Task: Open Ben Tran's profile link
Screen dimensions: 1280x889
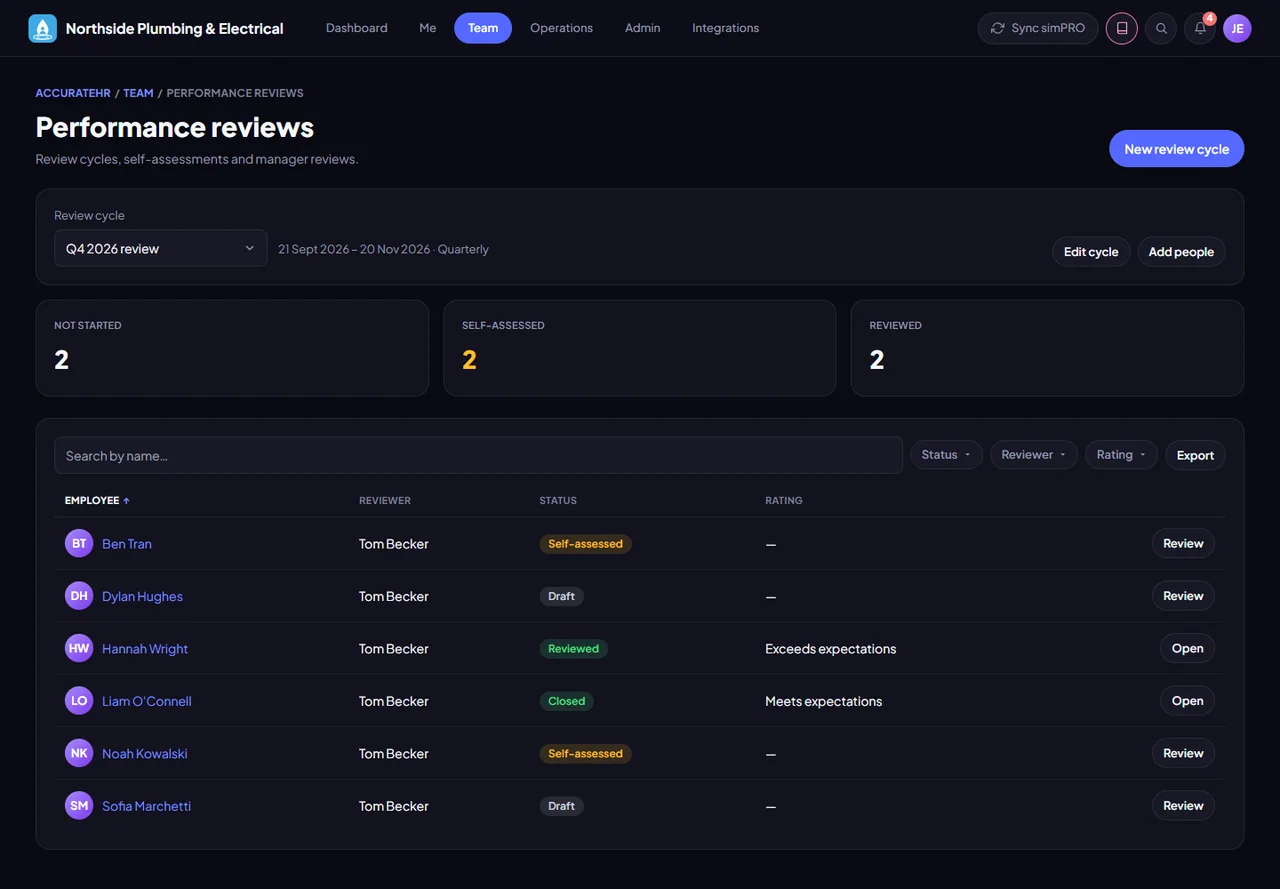Action: coord(127,544)
